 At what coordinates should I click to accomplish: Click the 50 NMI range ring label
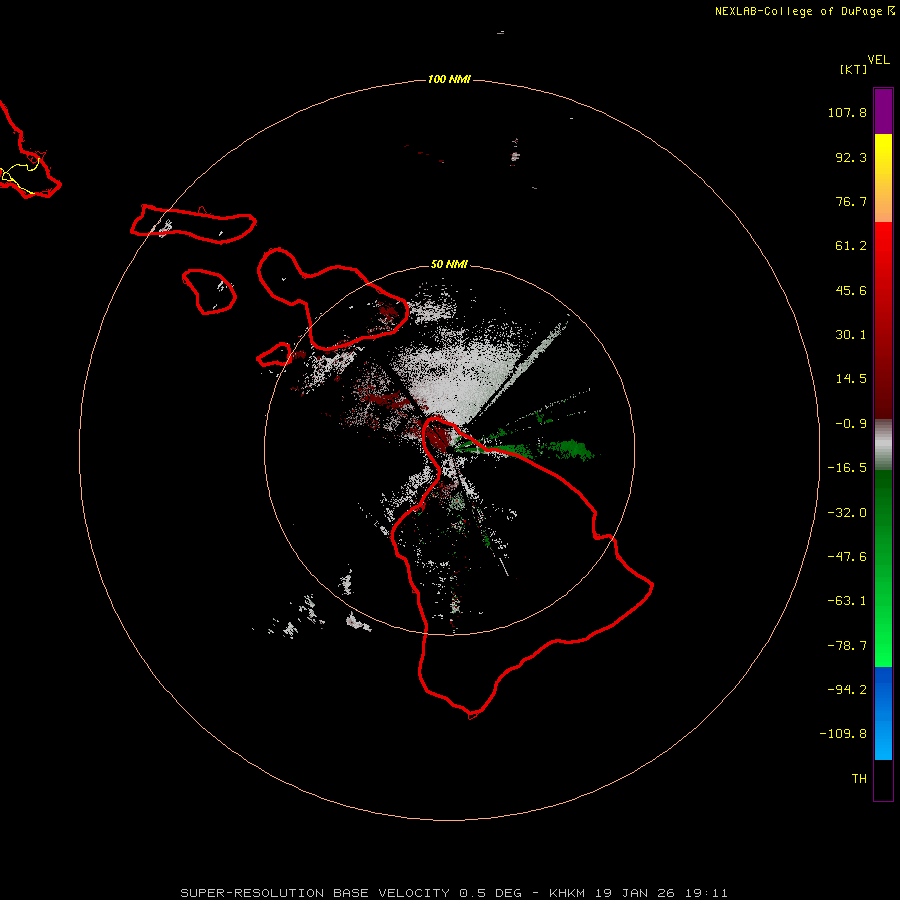tap(449, 264)
